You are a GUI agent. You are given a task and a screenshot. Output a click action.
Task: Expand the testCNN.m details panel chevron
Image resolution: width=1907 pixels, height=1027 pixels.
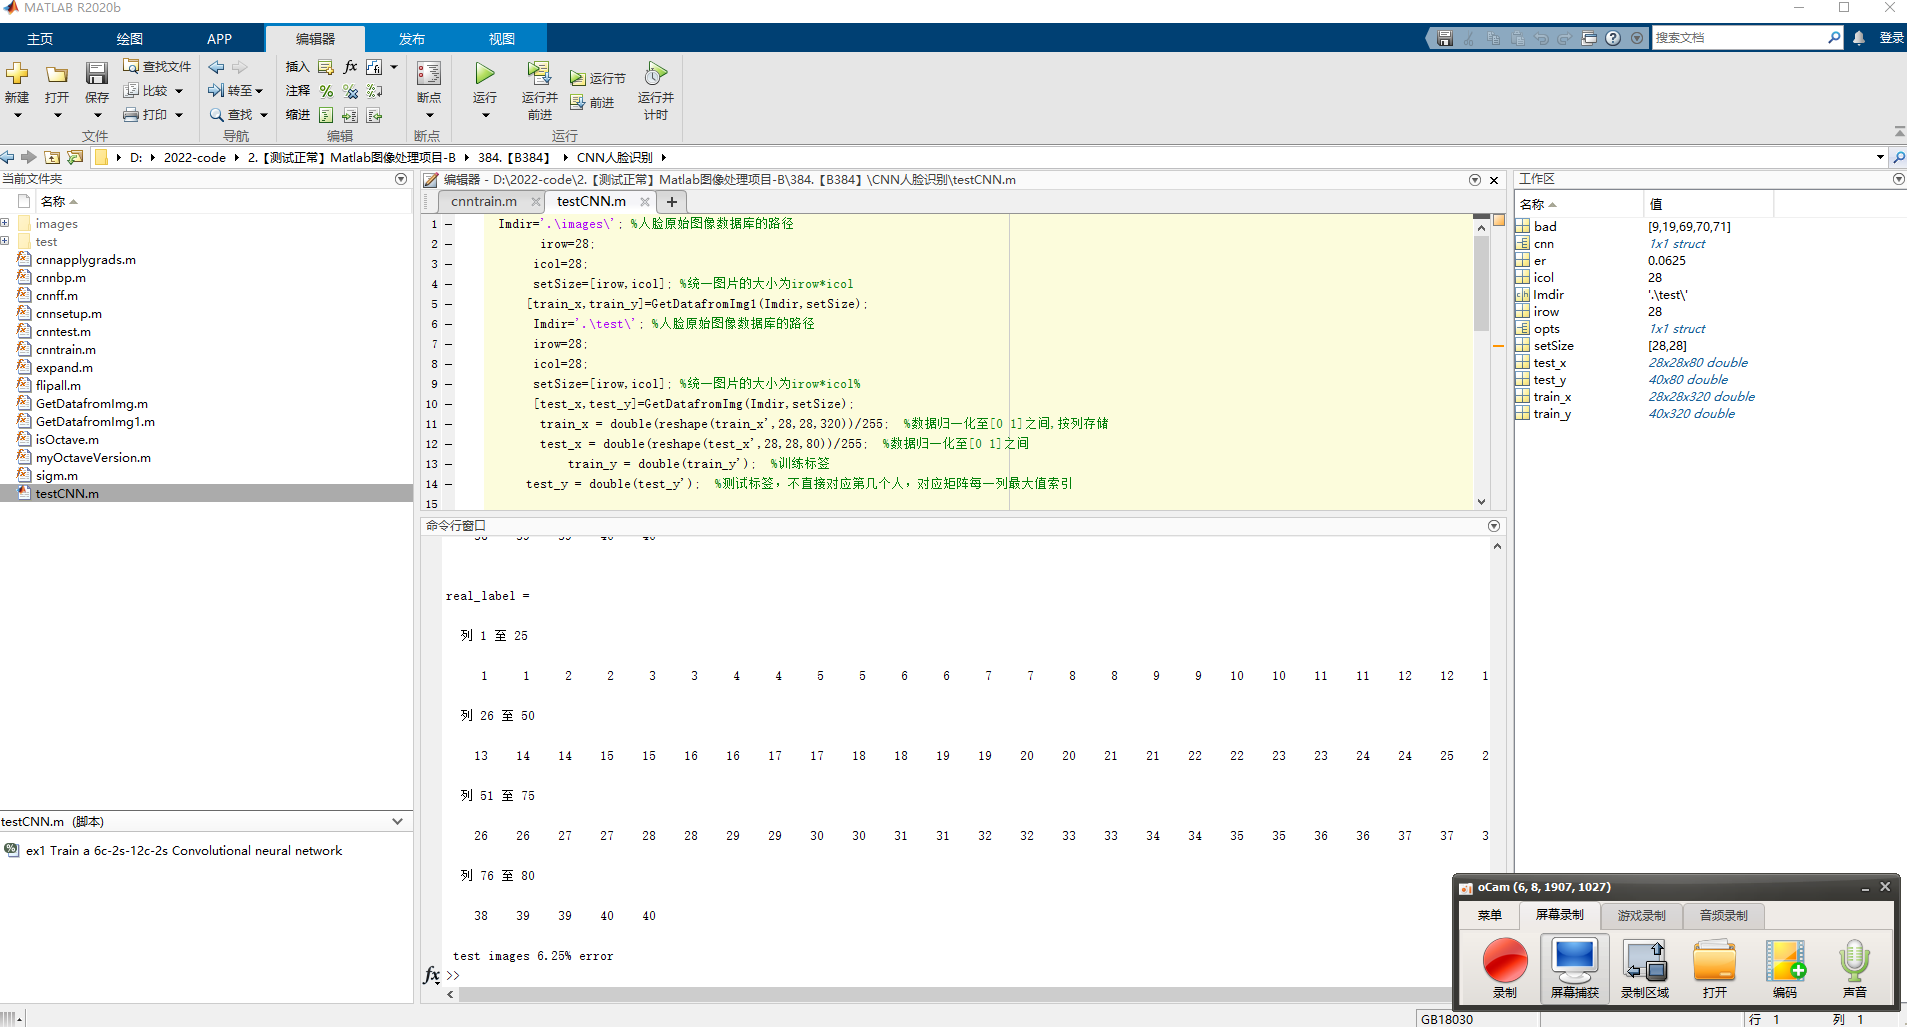398,822
